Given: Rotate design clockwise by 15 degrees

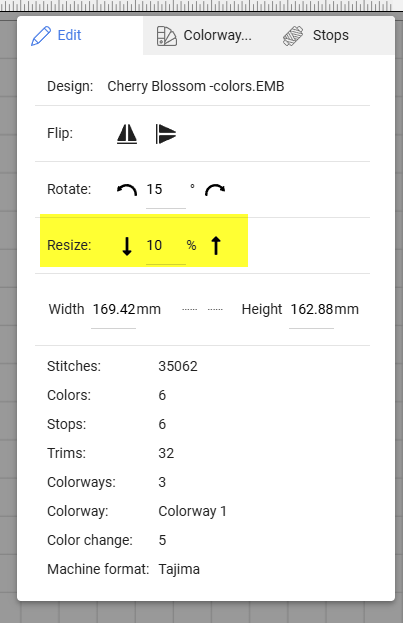Looking at the screenshot, I should point(215,190).
